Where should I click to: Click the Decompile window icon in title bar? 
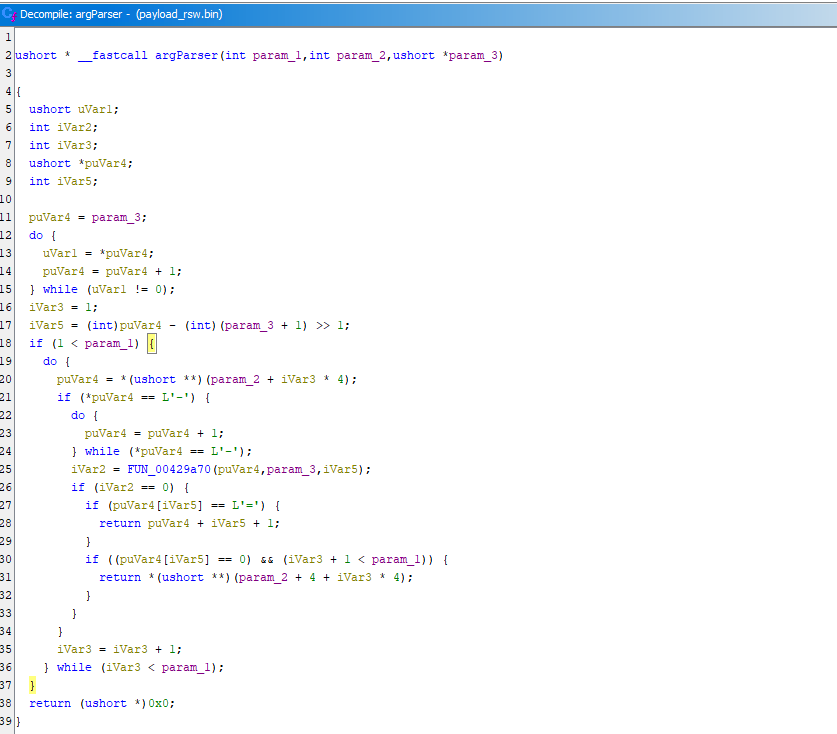point(9,14)
